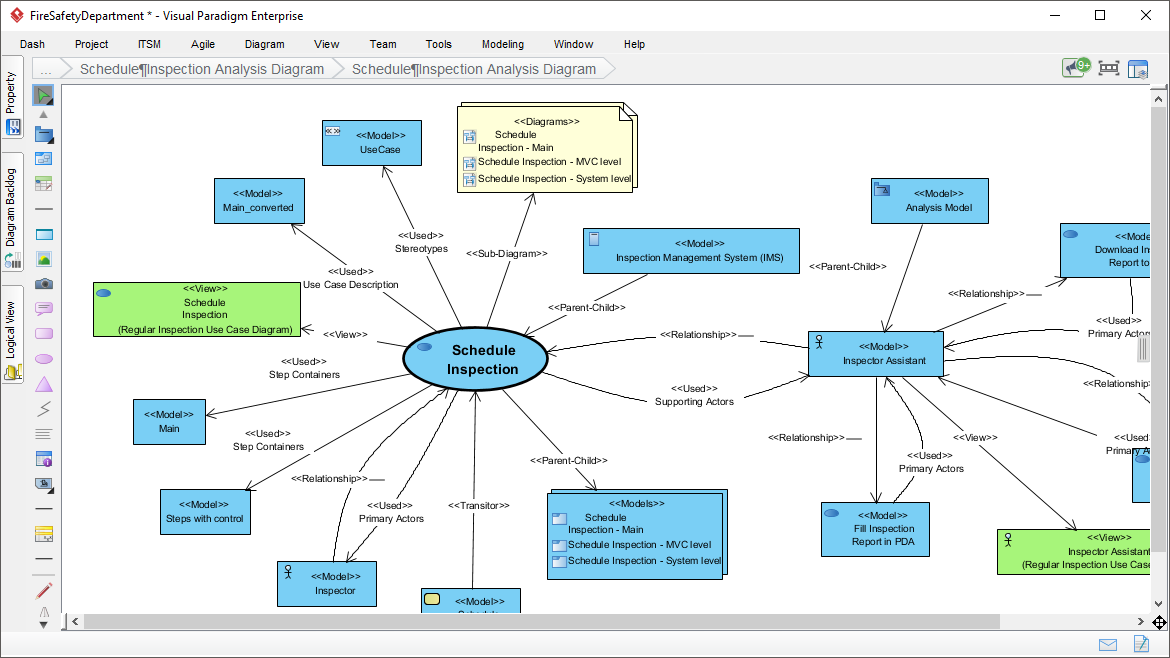1170x658 pixels.
Task: Pick the red pencil freehand tool
Action: [44, 591]
